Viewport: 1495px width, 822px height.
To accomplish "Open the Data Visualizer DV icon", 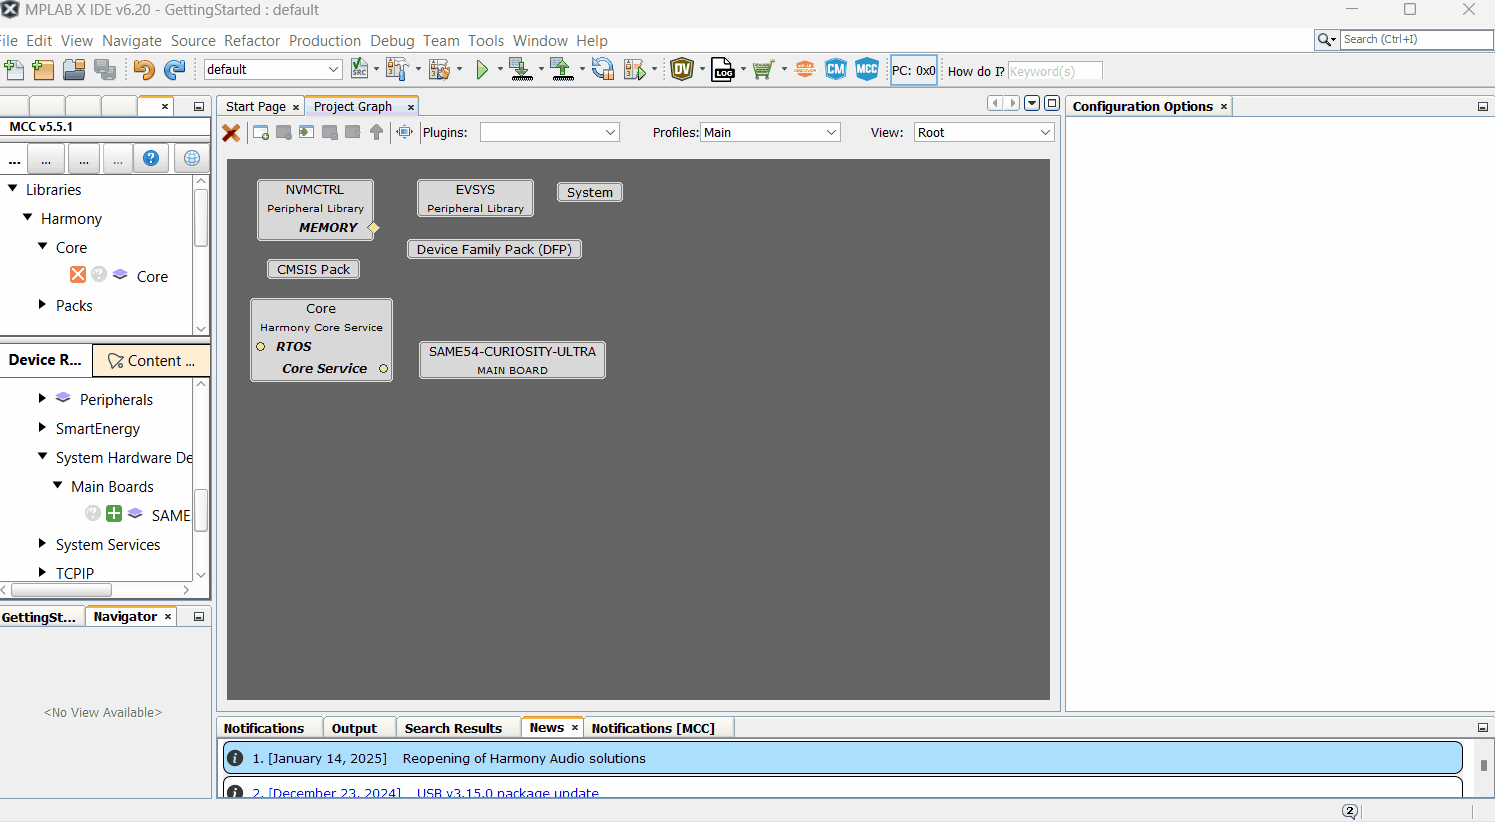I will (x=682, y=69).
